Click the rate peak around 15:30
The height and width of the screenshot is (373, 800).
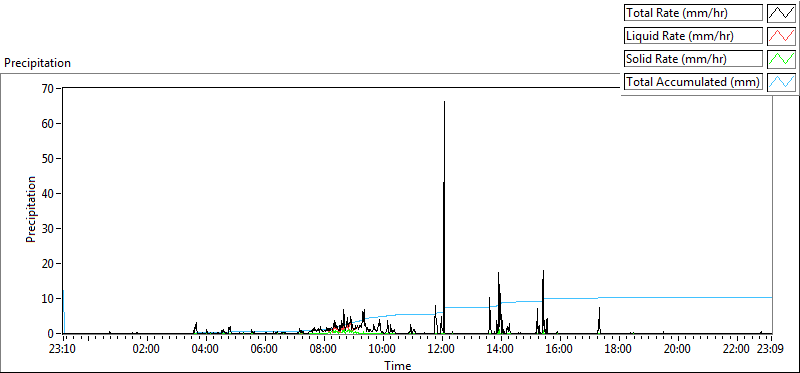click(543, 301)
